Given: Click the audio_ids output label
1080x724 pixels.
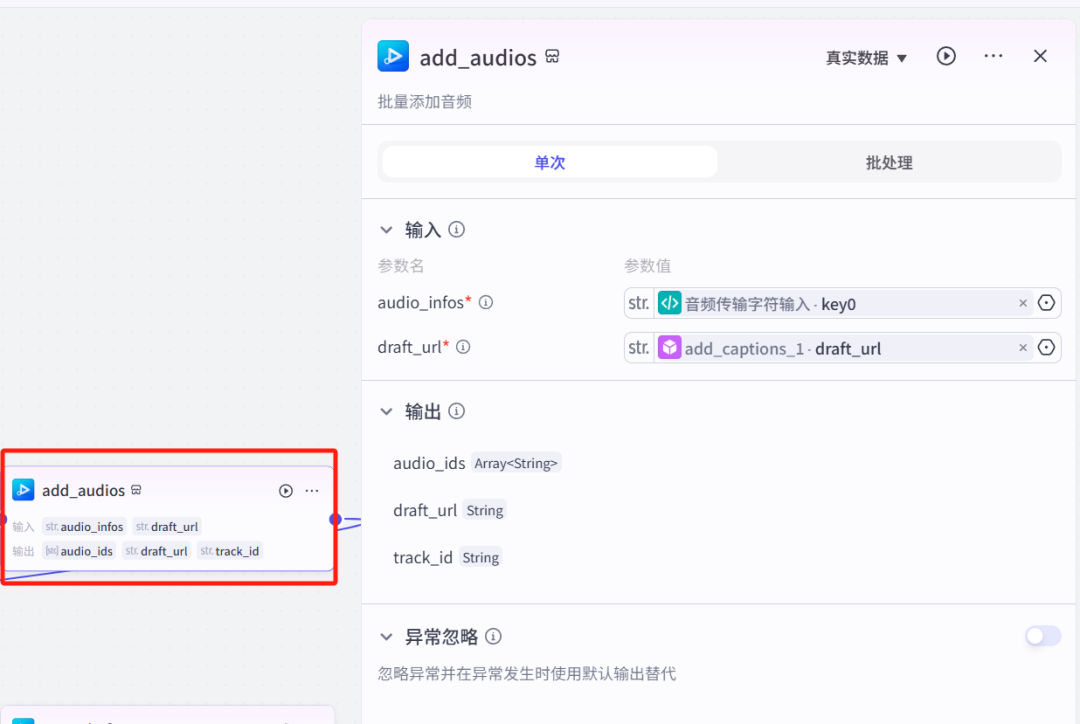Looking at the screenshot, I should (430, 462).
